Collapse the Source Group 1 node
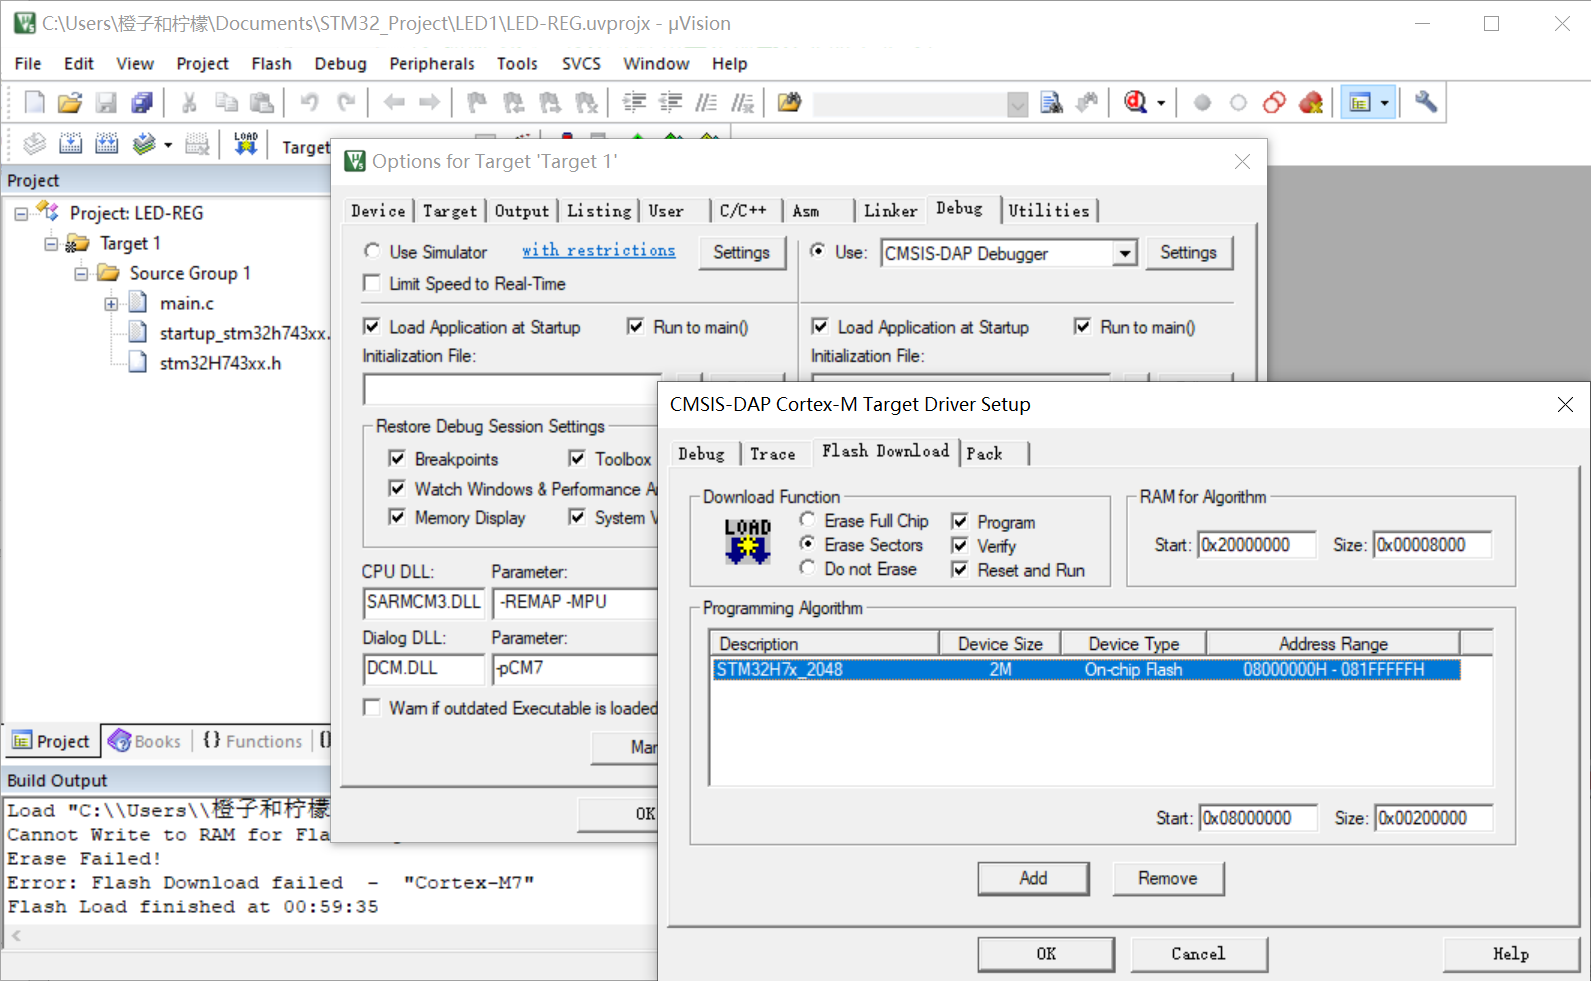This screenshot has height=981, width=1591. pos(81,273)
